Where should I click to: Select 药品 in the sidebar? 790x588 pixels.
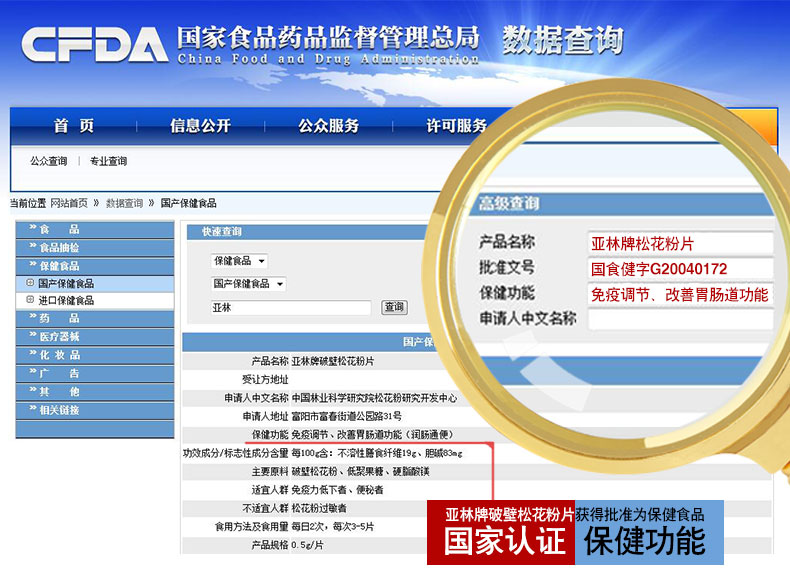click(x=95, y=318)
